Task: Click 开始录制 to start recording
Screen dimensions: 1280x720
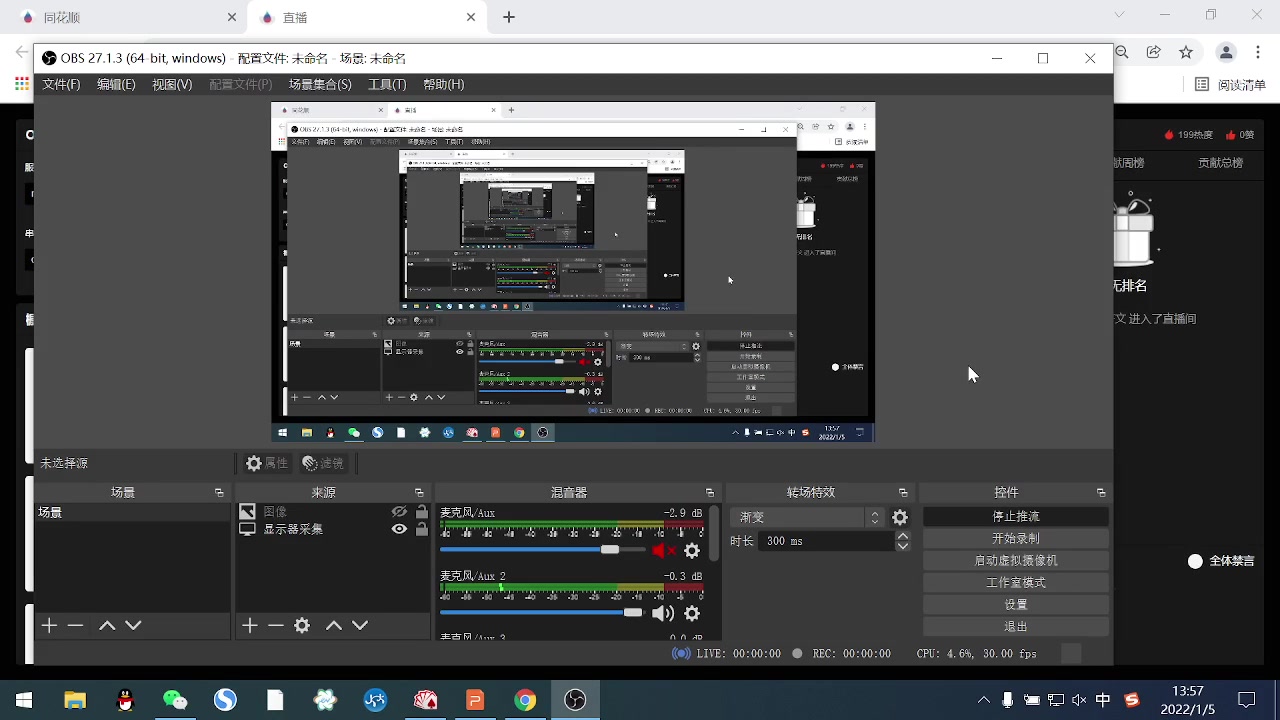Action: point(1015,539)
